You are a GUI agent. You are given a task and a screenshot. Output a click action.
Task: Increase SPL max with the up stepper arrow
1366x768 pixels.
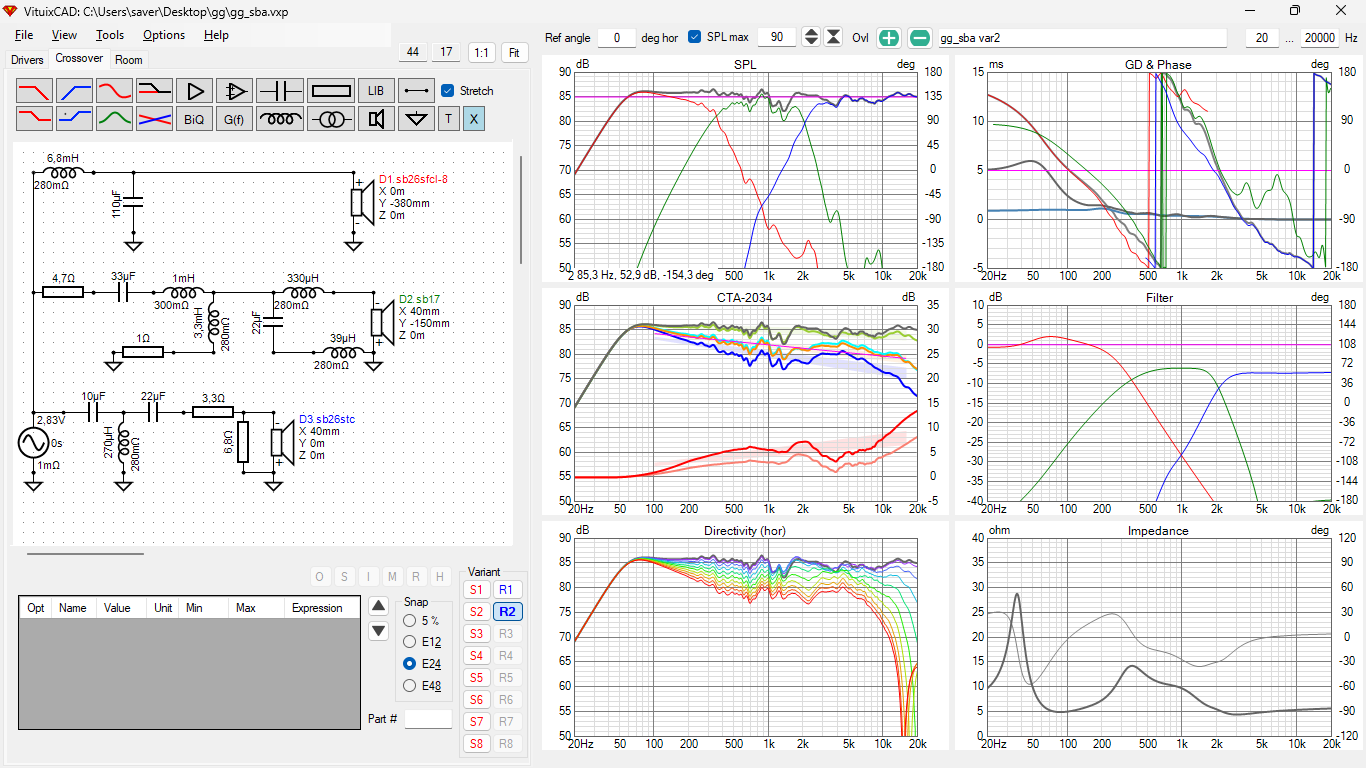click(x=811, y=32)
